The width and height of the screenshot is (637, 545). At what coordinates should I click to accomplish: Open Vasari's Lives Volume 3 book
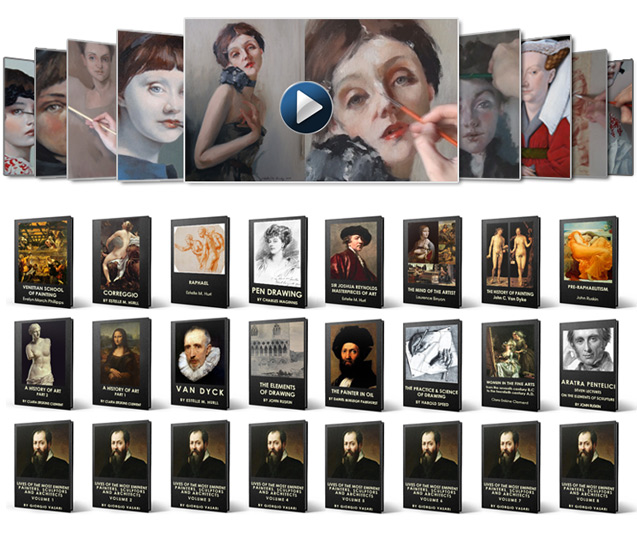coord(200,466)
